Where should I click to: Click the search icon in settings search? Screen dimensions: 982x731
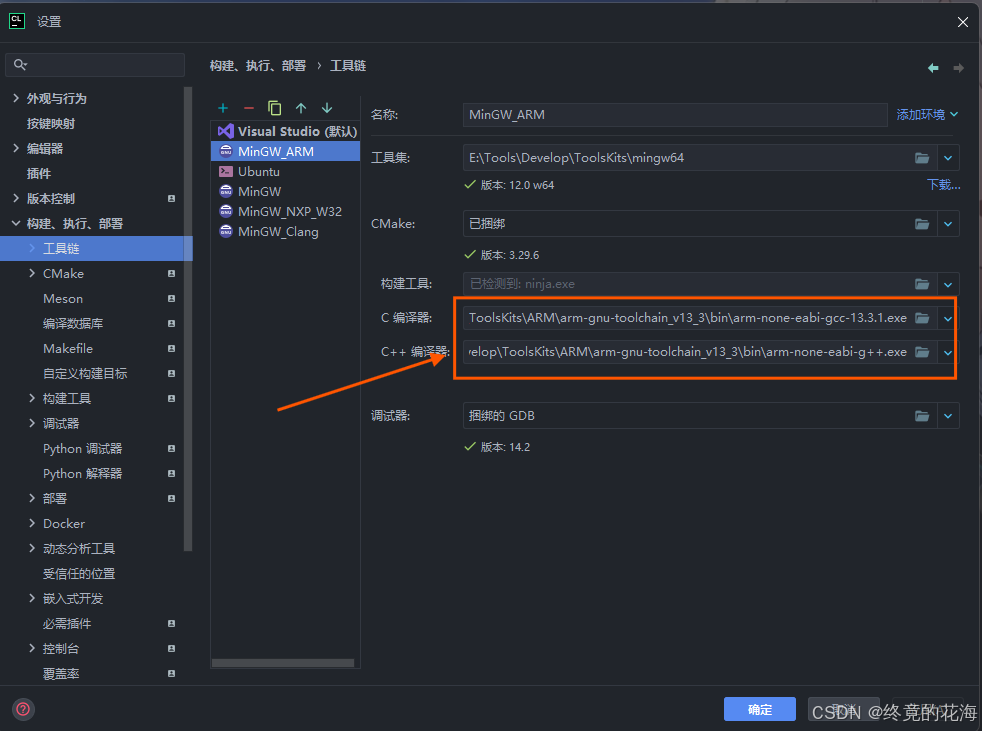pyautogui.click(x=20, y=65)
